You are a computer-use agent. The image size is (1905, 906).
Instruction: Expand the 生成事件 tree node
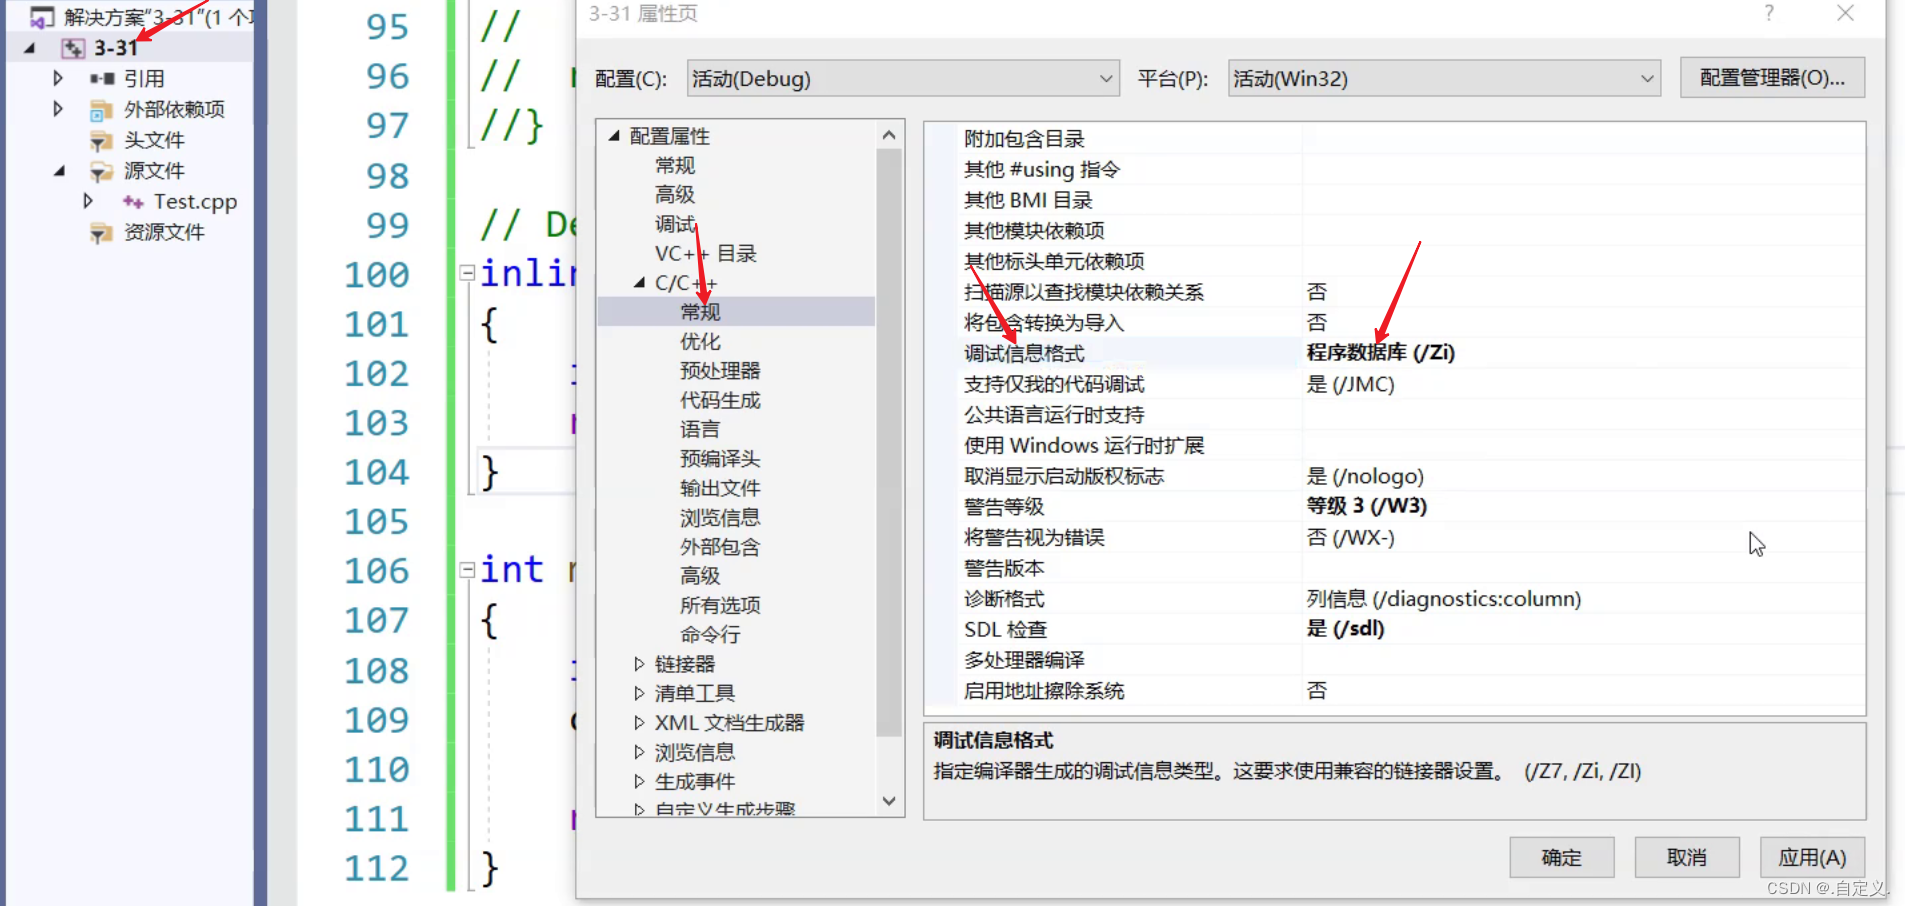click(x=639, y=781)
